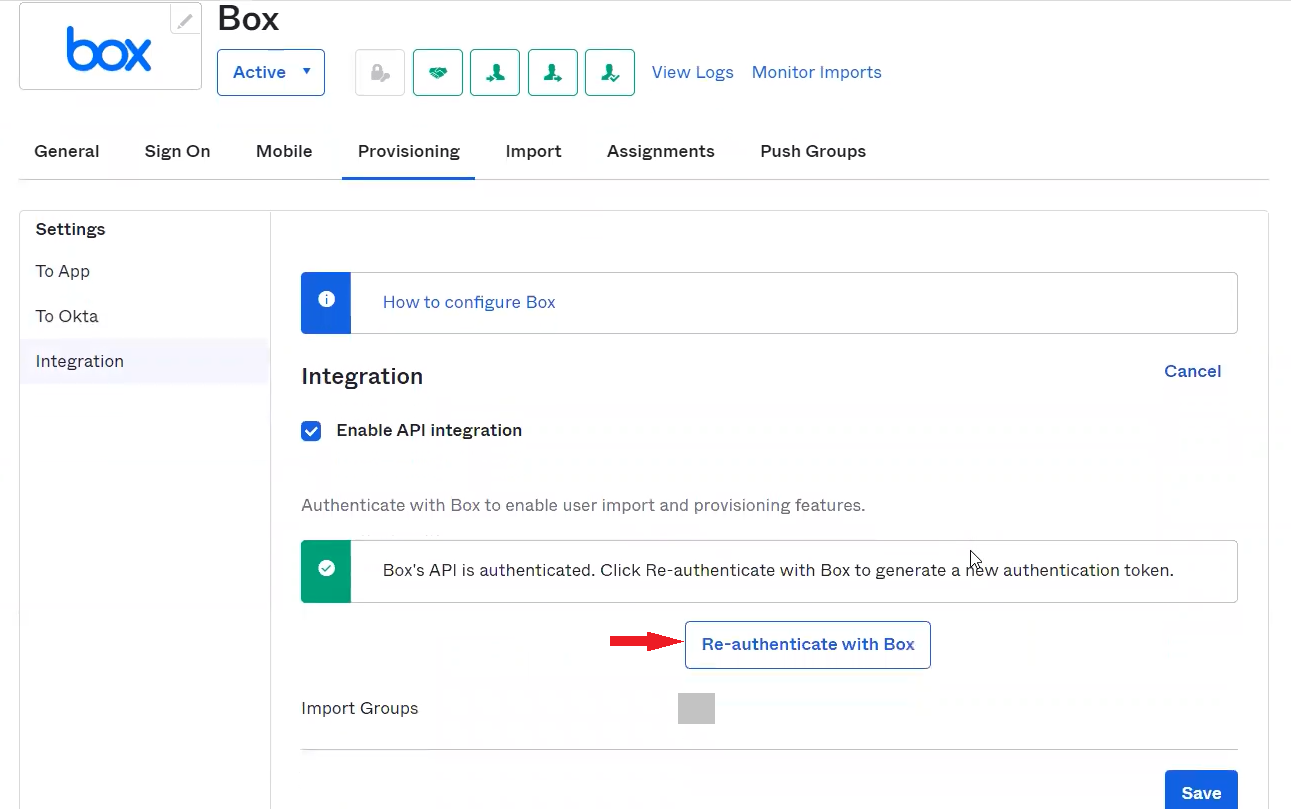Open the Active status dropdown
This screenshot has width=1291, height=809.
(271, 72)
